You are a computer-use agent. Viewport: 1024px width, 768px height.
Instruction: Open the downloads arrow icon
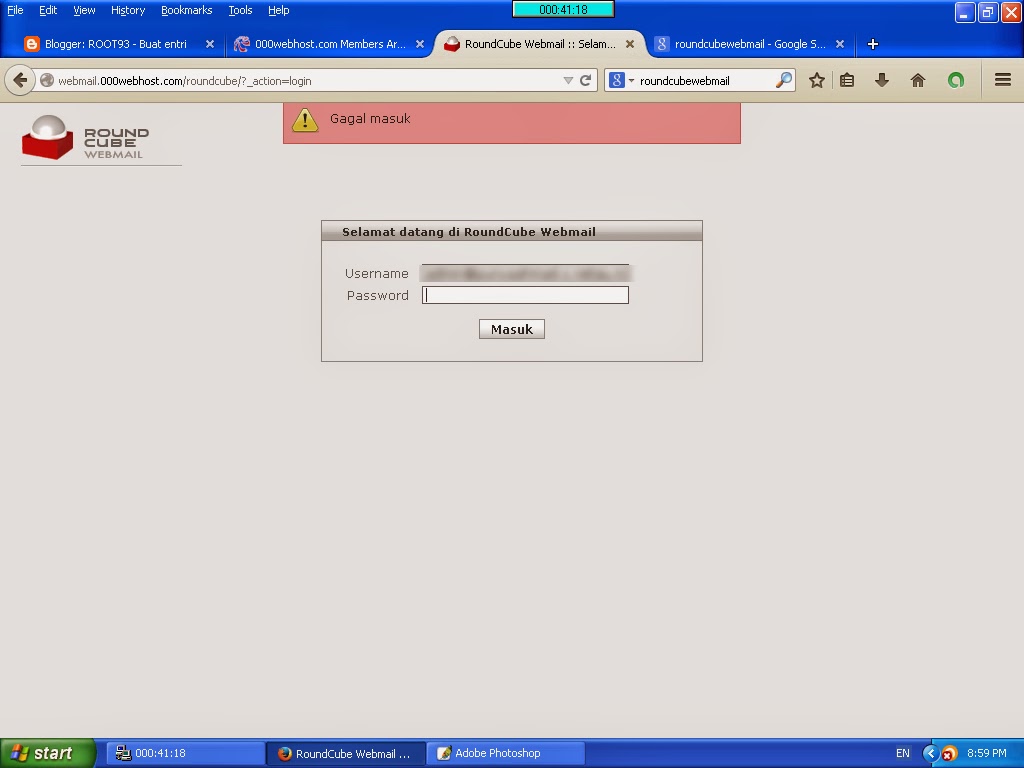pos(882,80)
